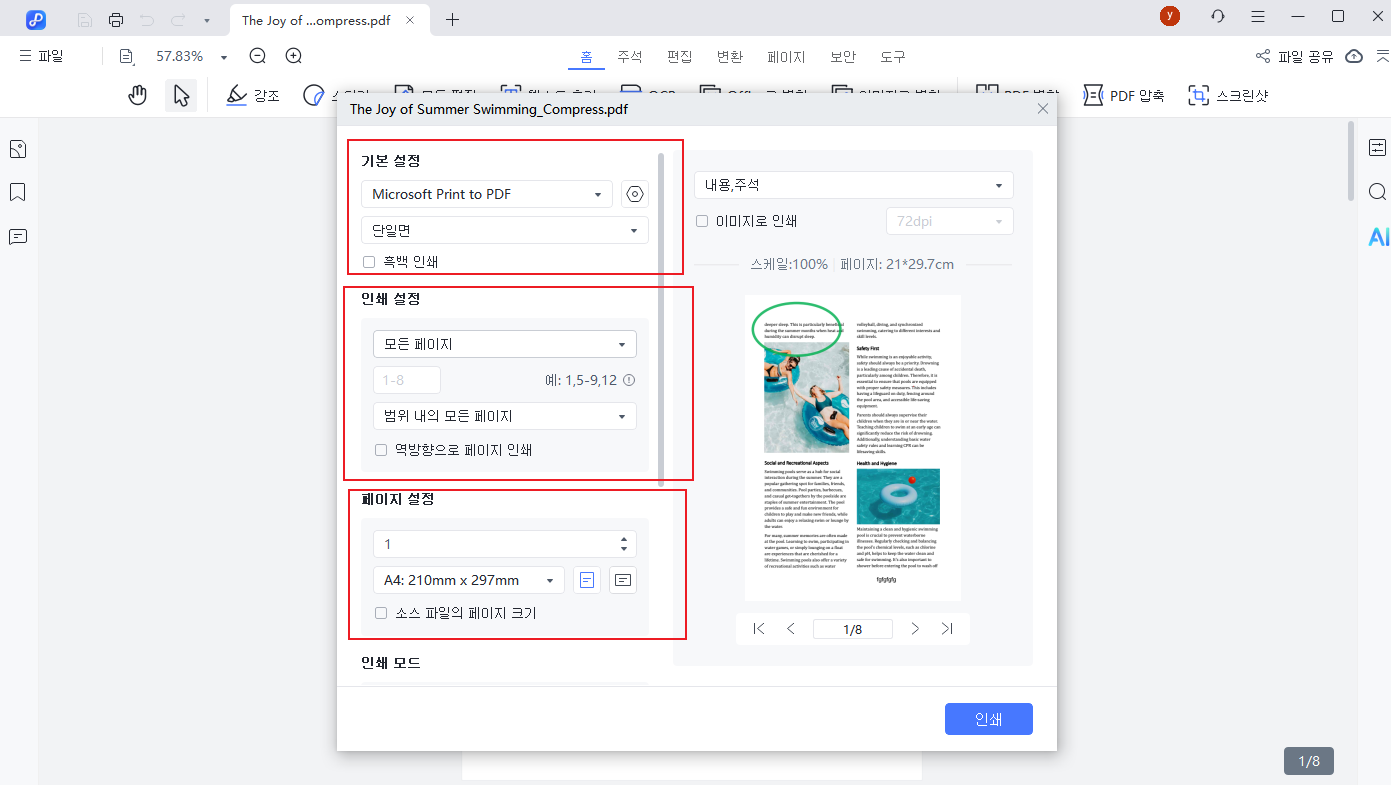Click 파일 공유 share button

[1295, 57]
